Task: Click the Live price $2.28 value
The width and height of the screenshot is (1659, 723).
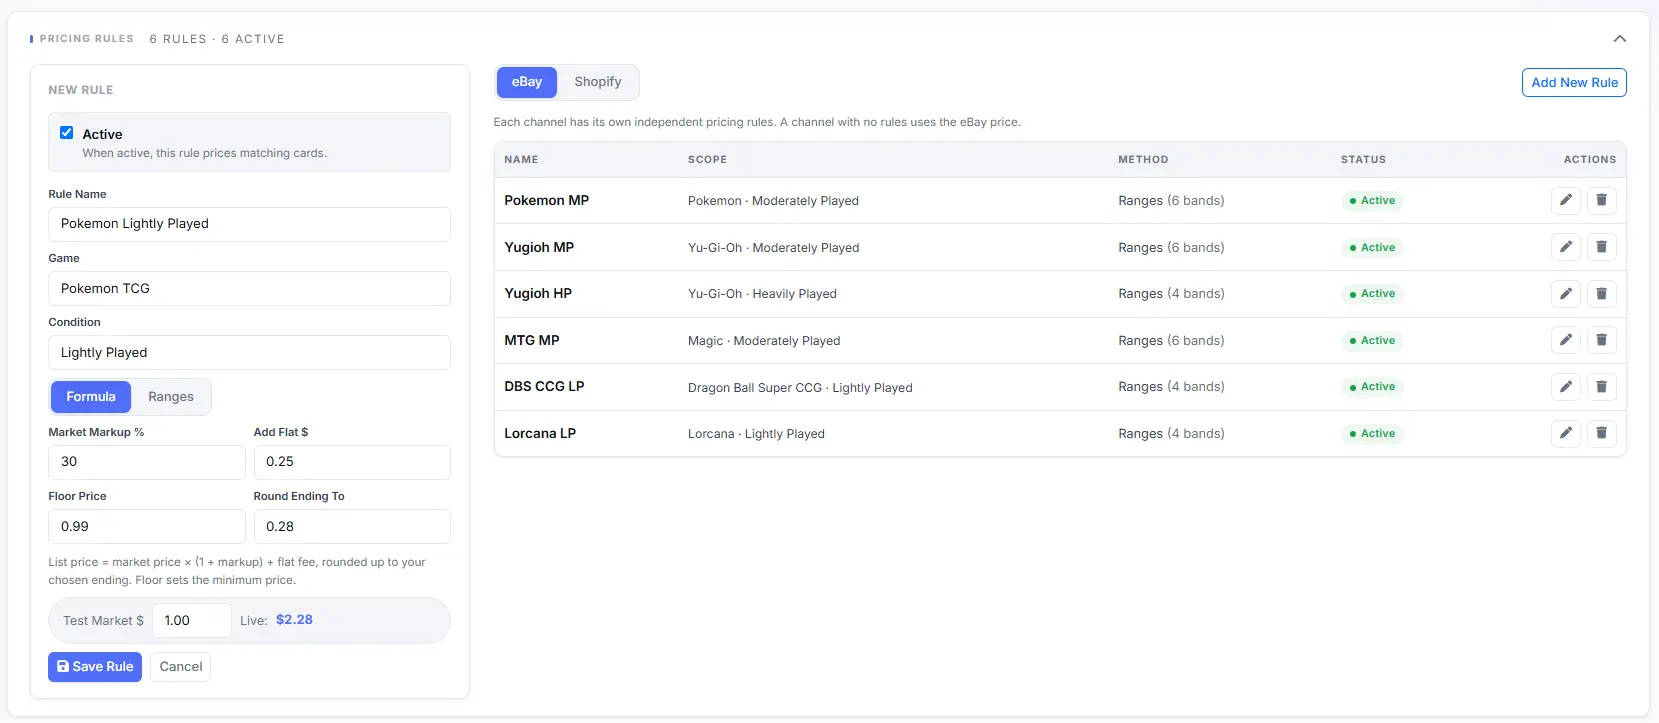Action: (294, 620)
